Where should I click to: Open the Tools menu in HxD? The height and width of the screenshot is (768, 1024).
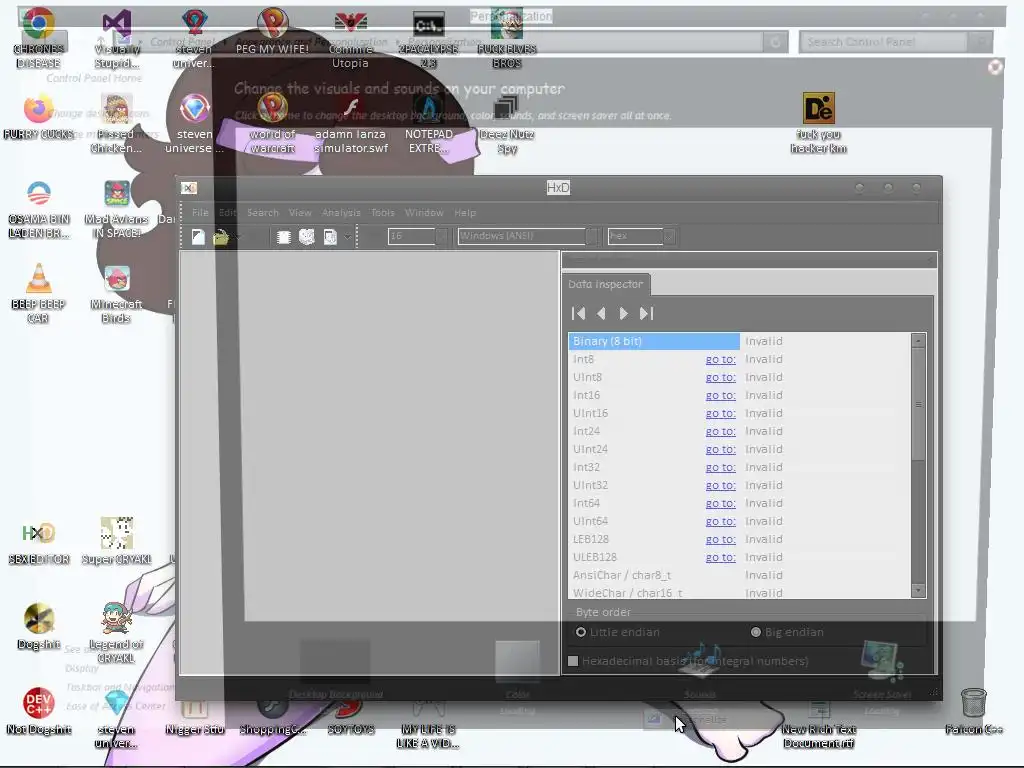[x=383, y=213]
